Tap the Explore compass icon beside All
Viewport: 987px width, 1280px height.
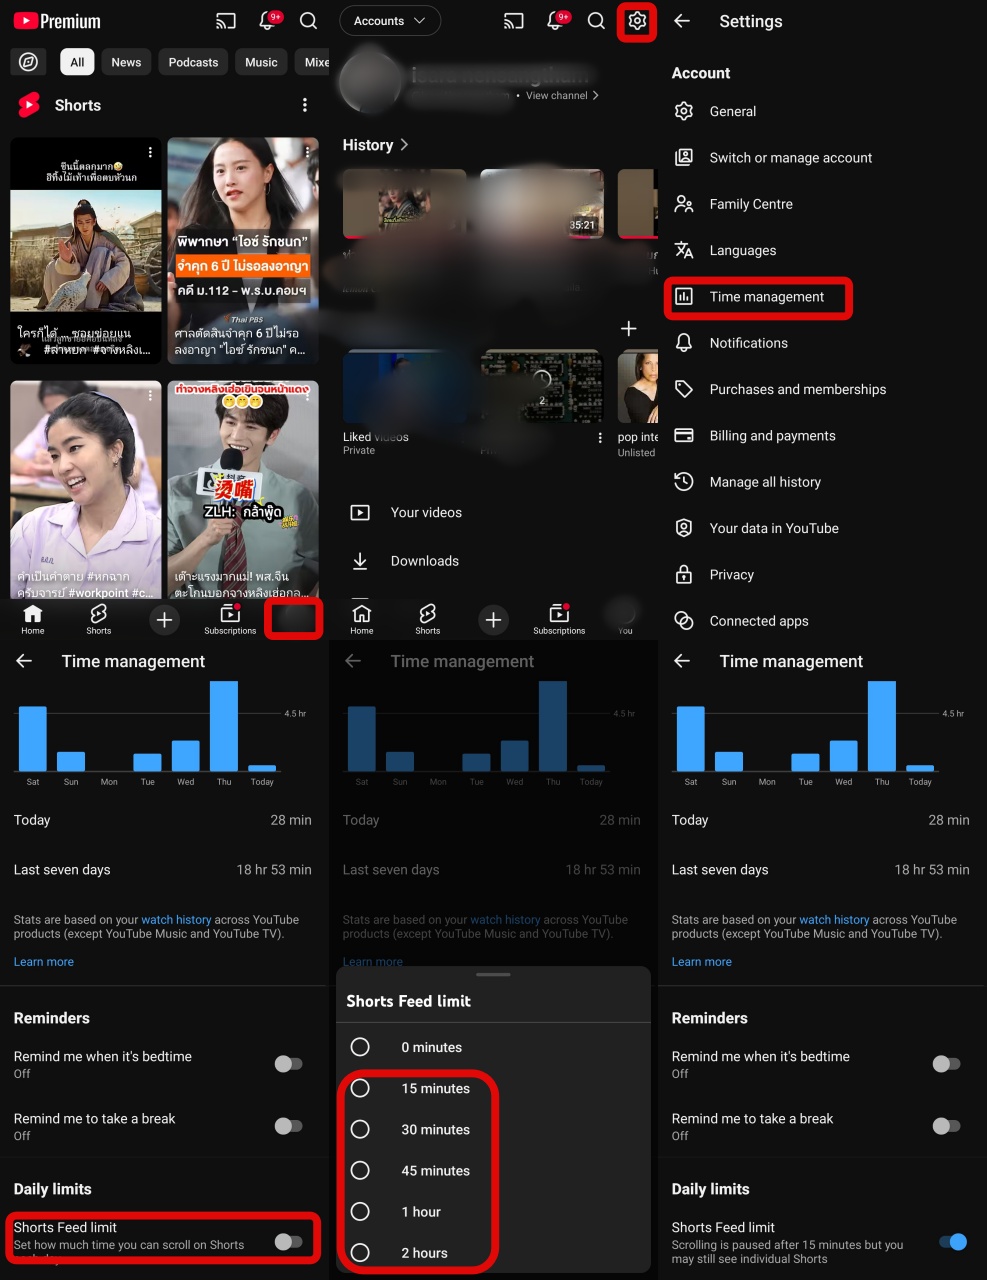pos(29,62)
